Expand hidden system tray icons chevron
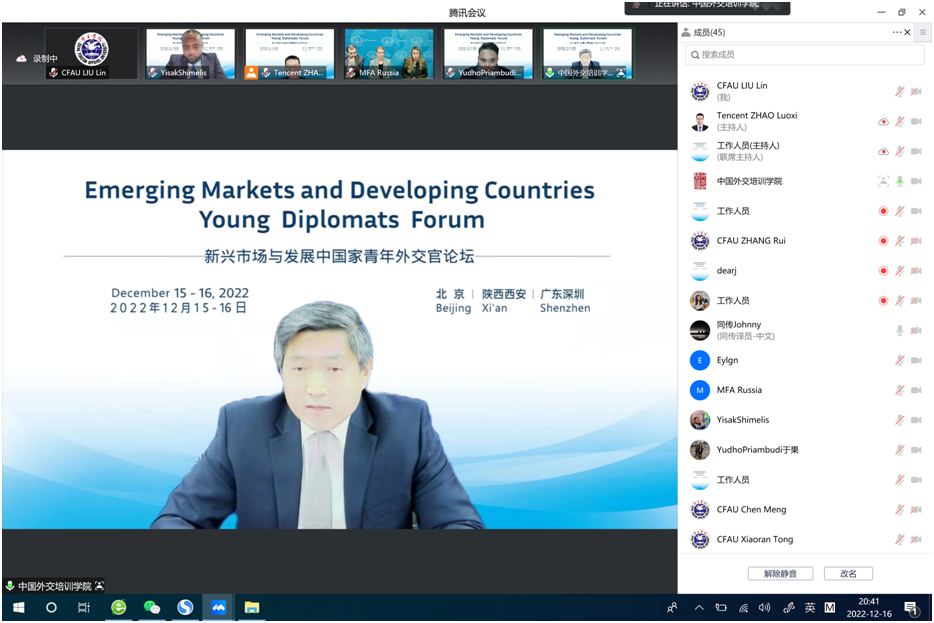 (699, 608)
